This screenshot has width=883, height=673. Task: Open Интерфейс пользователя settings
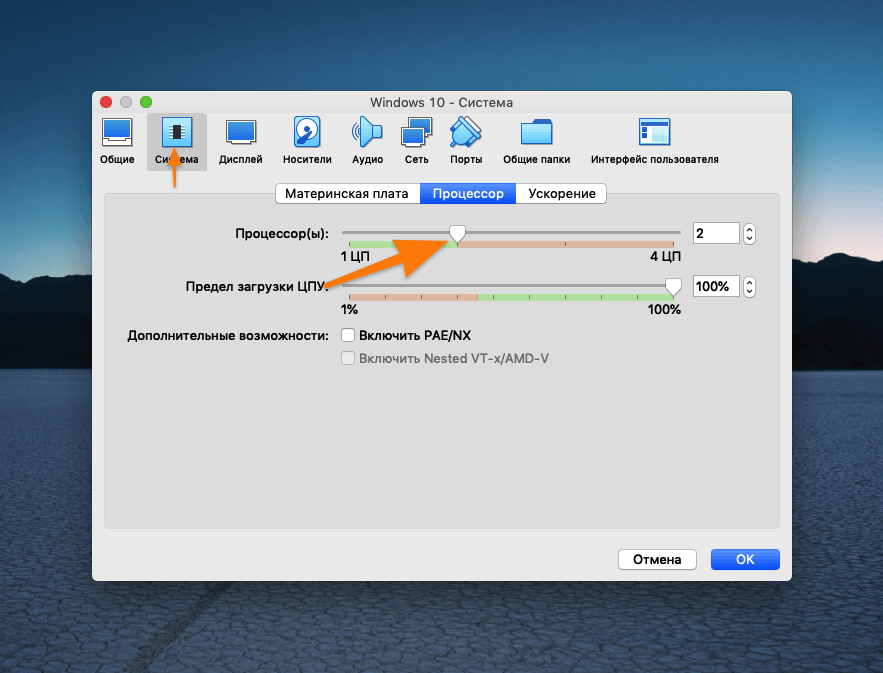[654, 141]
